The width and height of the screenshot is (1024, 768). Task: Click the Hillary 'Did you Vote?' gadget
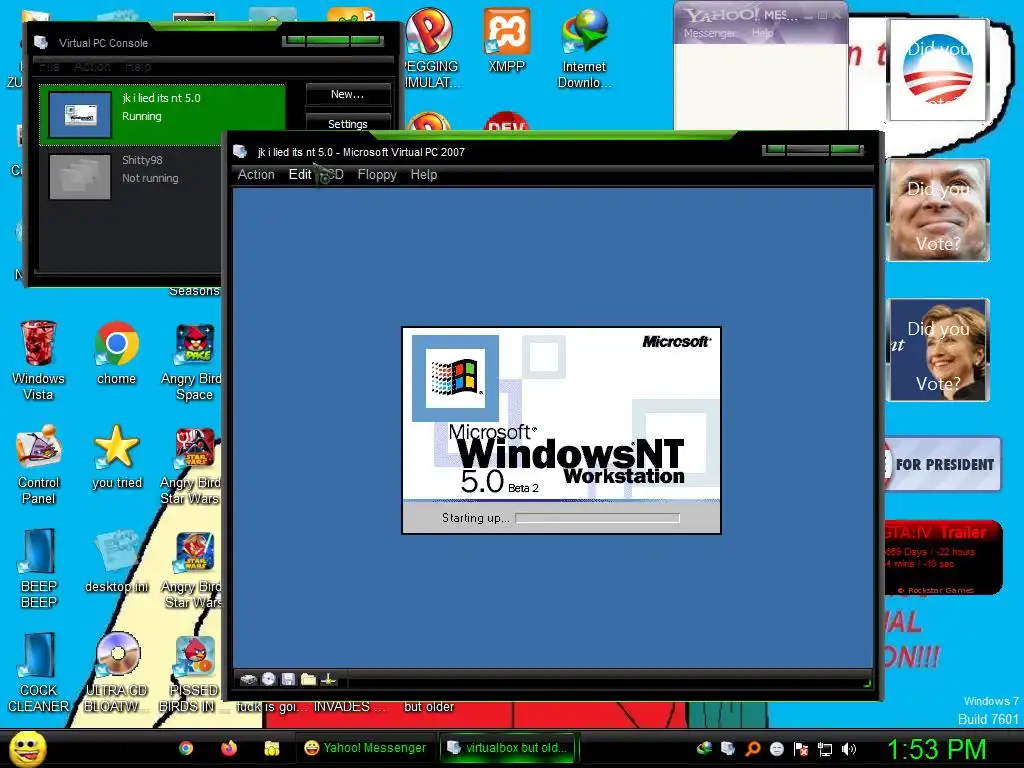(x=938, y=350)
